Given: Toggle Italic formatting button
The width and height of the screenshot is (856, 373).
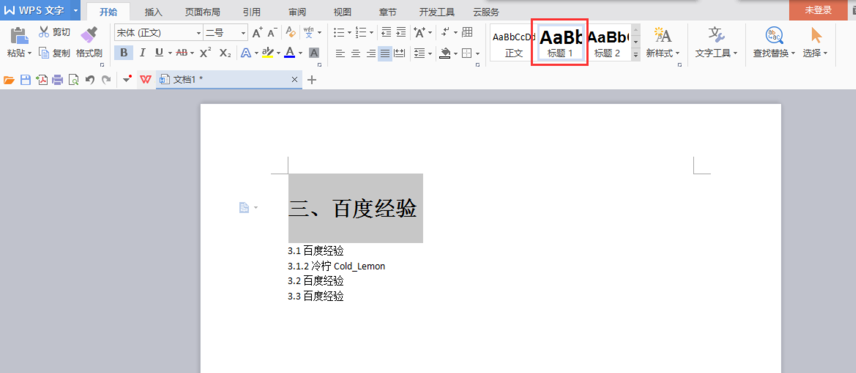Looking at the screenshot, I should pos(142,52).
